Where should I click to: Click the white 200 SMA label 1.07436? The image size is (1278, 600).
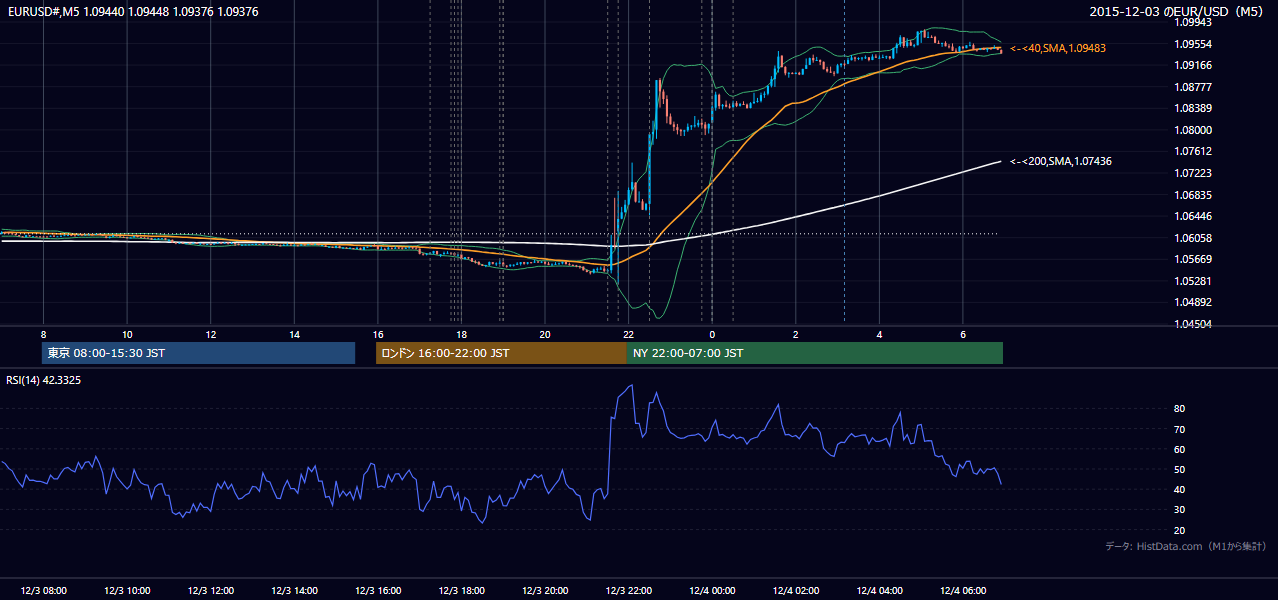[1061, 161]
